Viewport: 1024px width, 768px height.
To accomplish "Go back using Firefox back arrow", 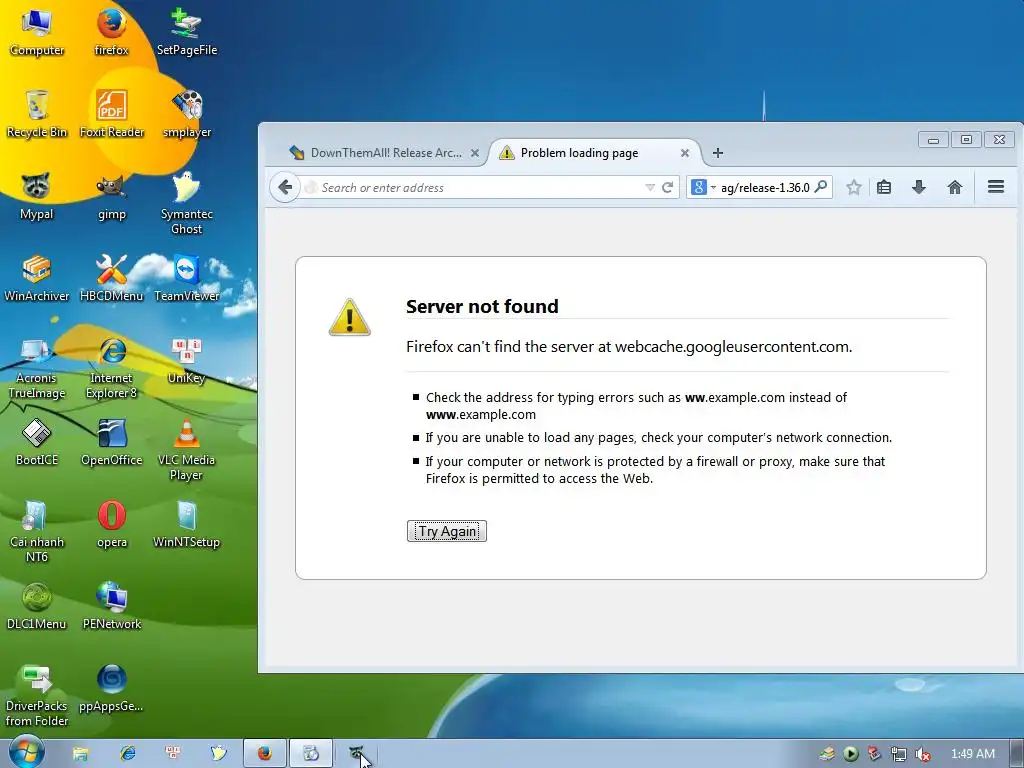I will (285, 187).
